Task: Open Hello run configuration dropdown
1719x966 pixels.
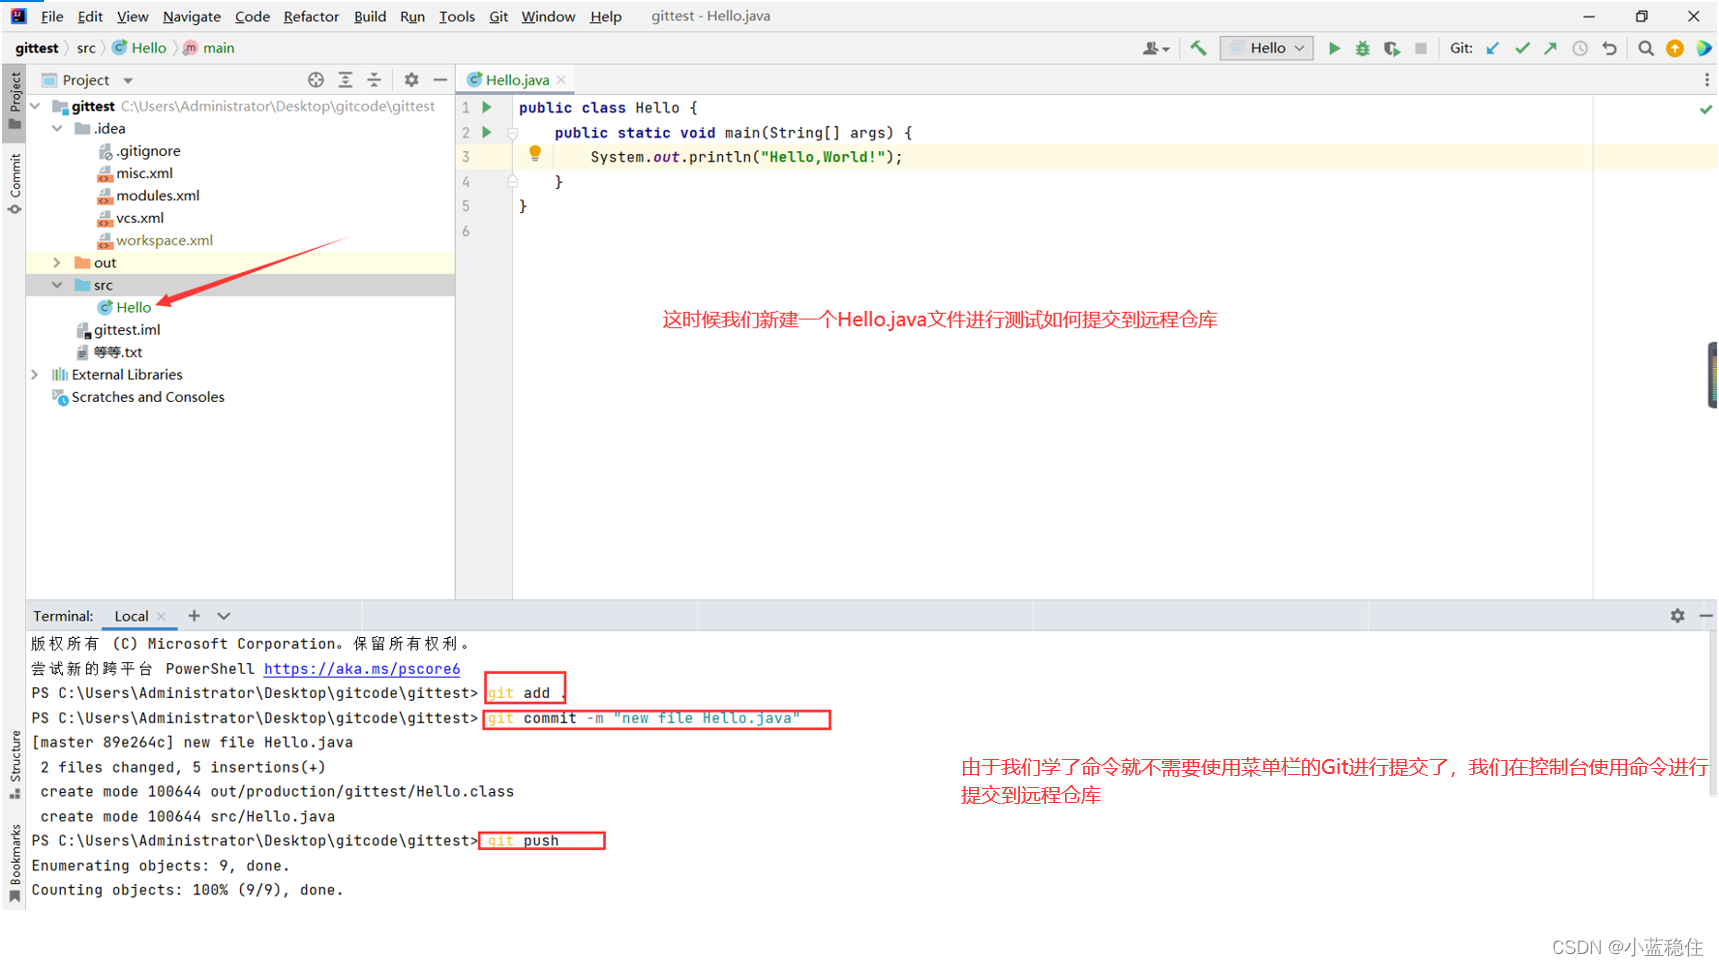Action: (1266, 48)
